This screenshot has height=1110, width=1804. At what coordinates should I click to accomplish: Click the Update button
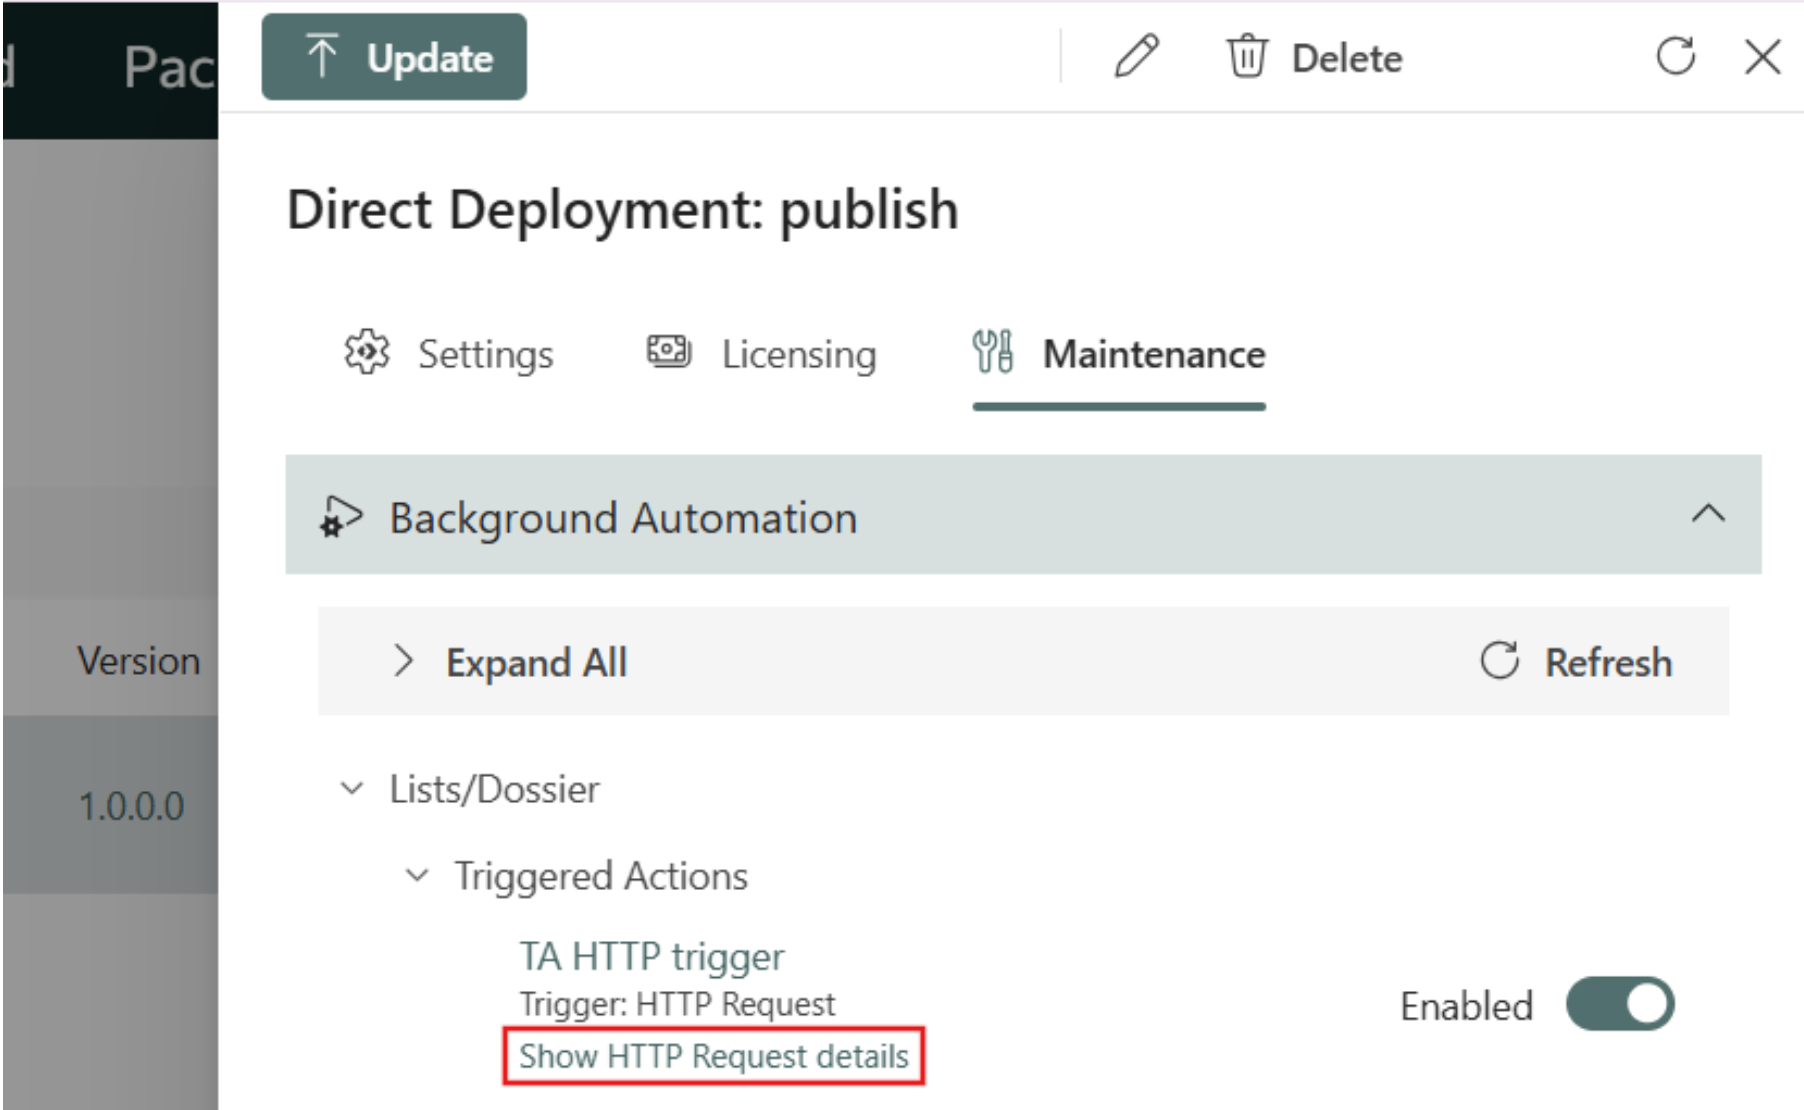pos(394,58)
